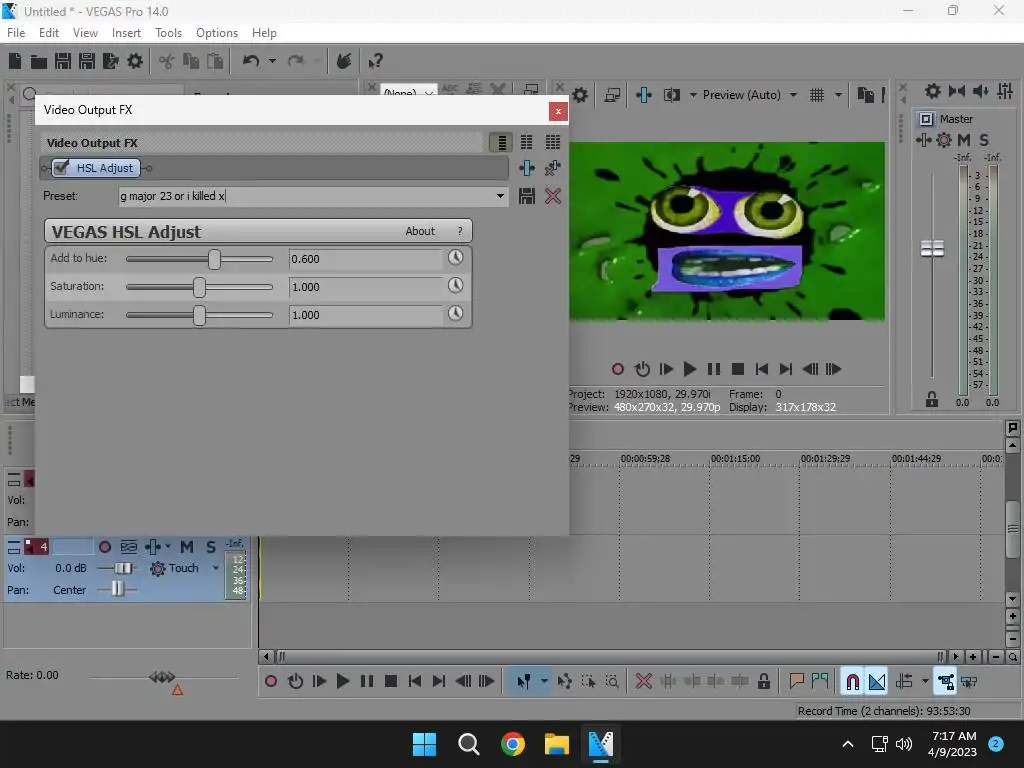This screenshot has width=1024, height=768.
Task: Cut selection with scissors icon
Action: pyautogui.click(x=167, y=61)
